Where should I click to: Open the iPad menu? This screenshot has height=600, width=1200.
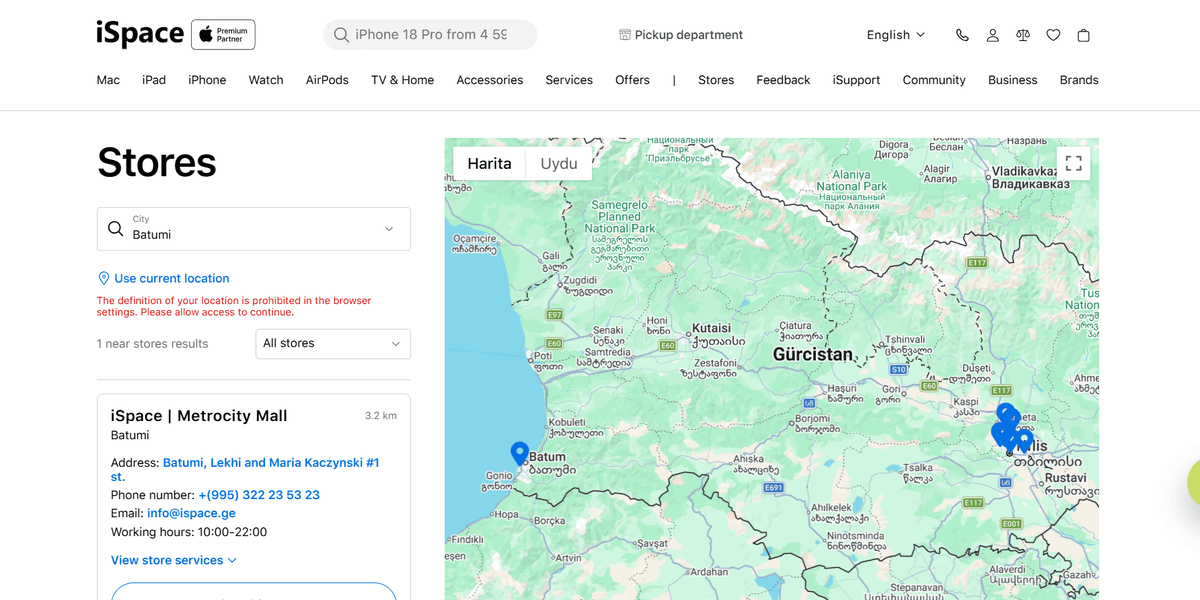point(154,80)
